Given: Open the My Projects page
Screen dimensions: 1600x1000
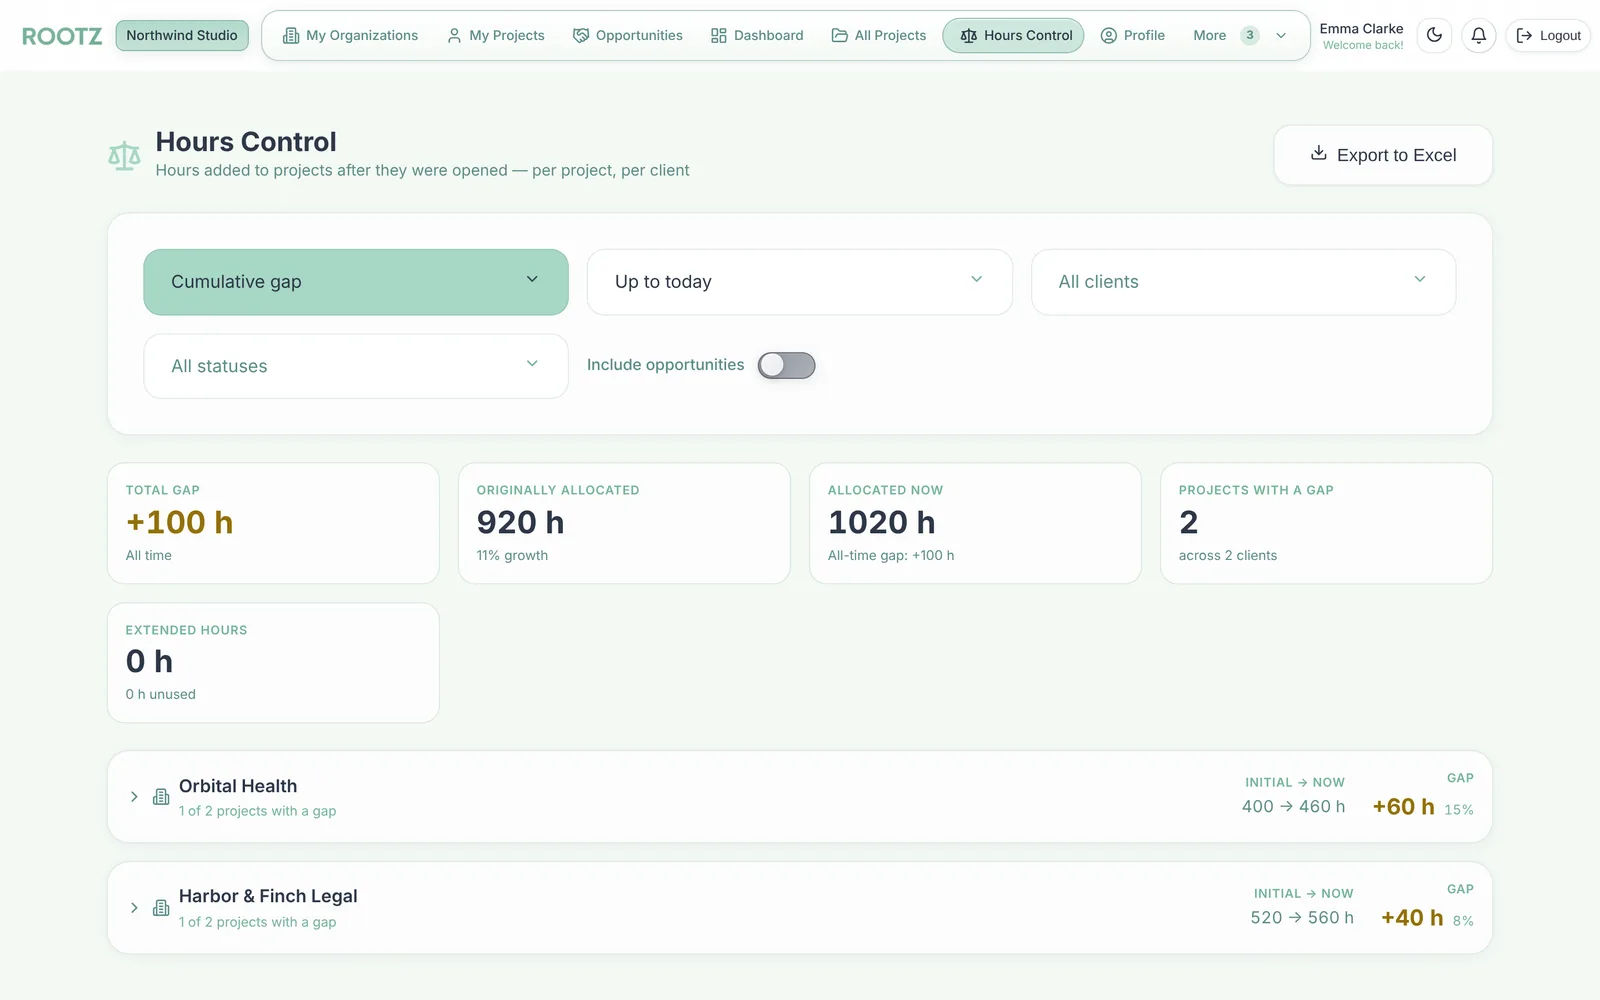Looking at the screenshot, I should tap(496, 35).
